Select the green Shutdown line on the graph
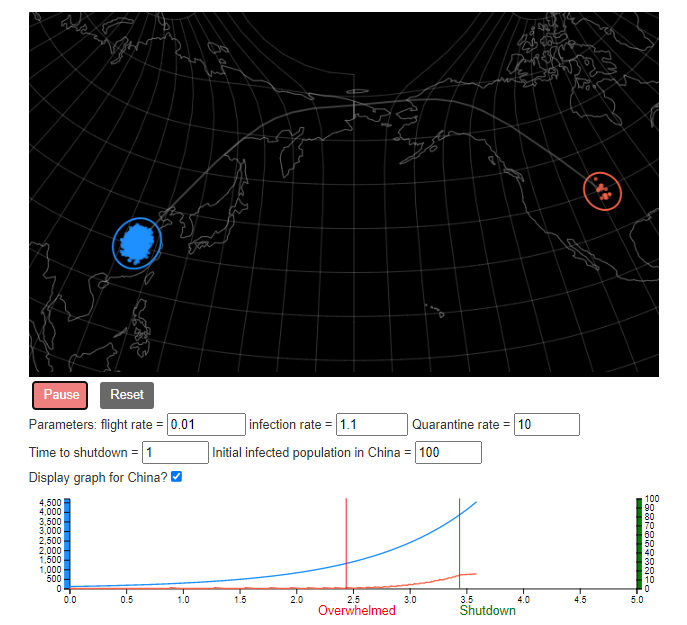This screenshot has height=625, width=687. 459,543
